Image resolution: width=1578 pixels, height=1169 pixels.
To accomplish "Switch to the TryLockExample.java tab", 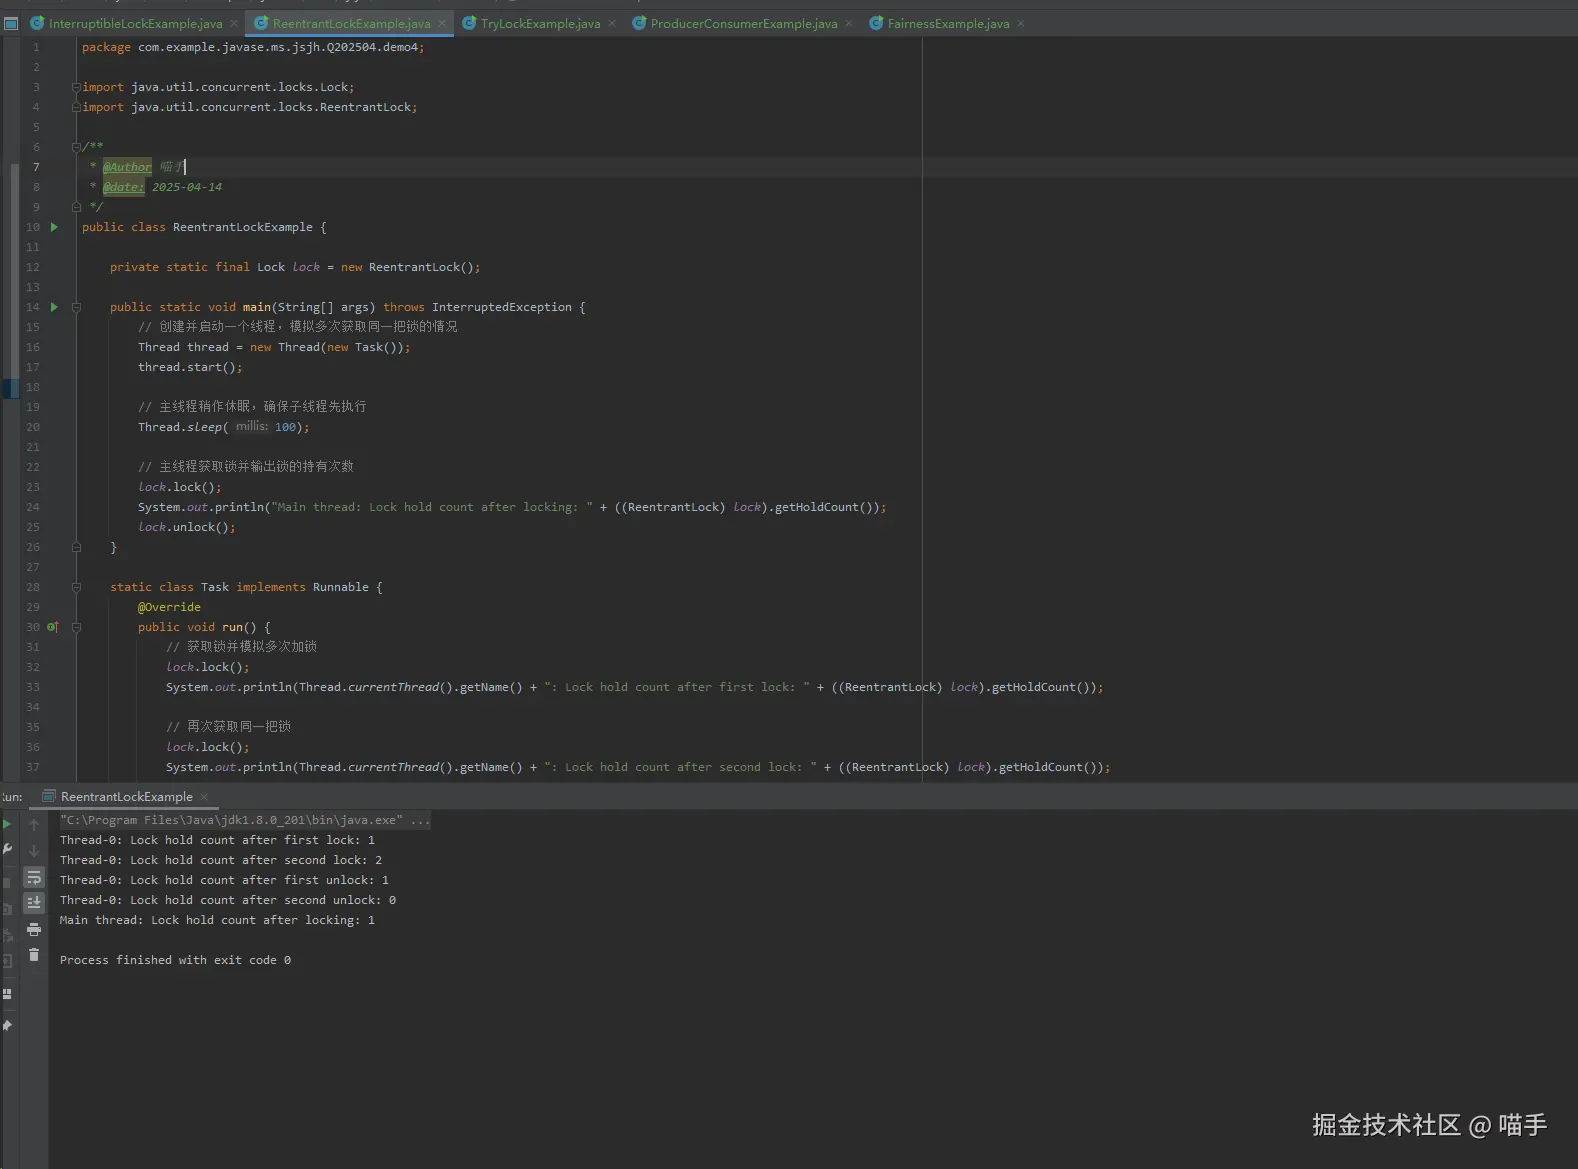I will point(540,24).
